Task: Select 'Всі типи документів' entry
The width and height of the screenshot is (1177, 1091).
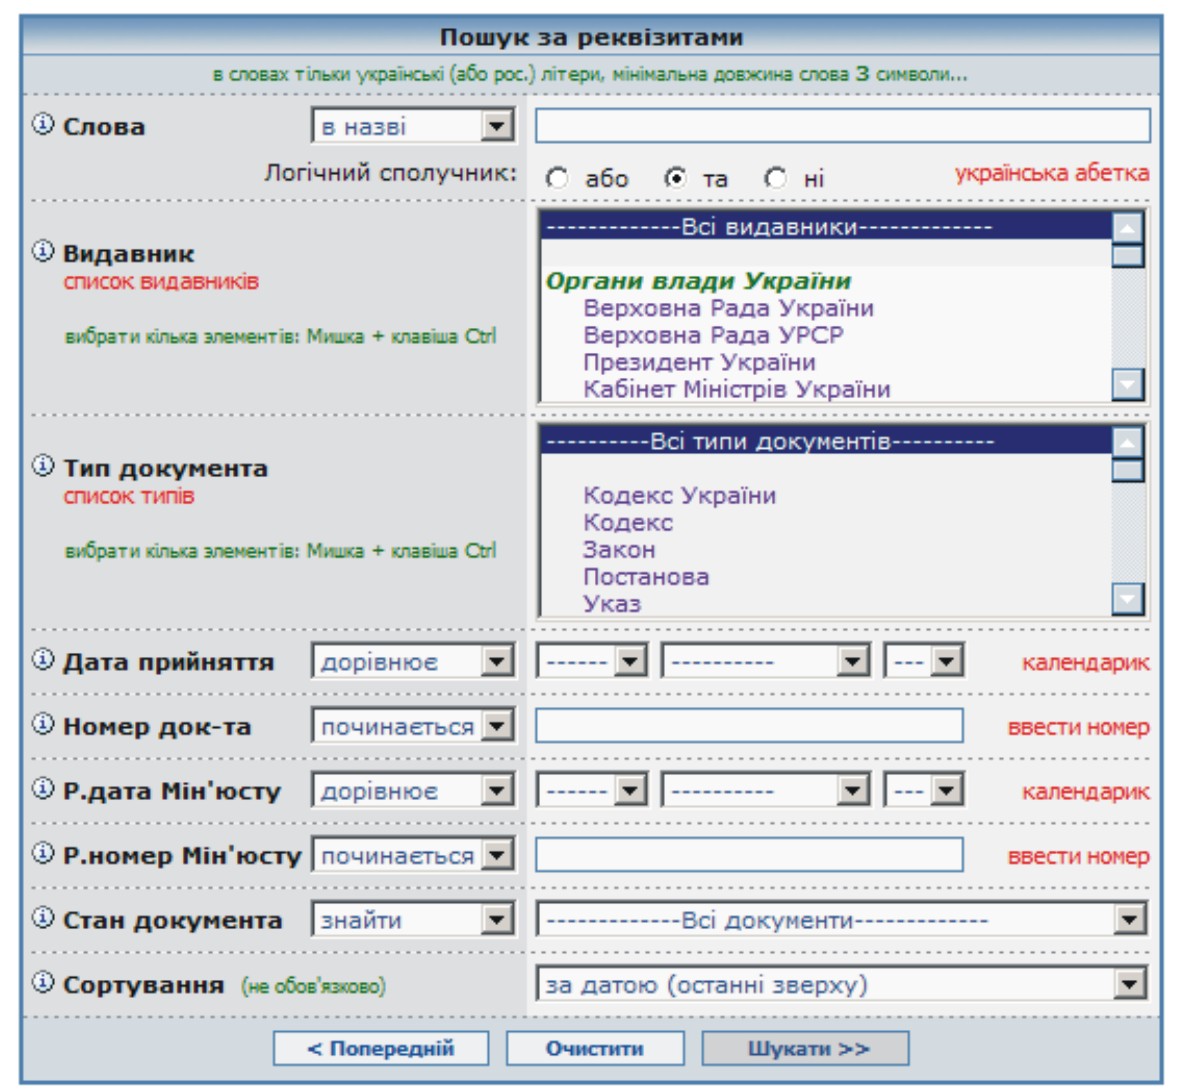Action: click(x=826, y=442)
